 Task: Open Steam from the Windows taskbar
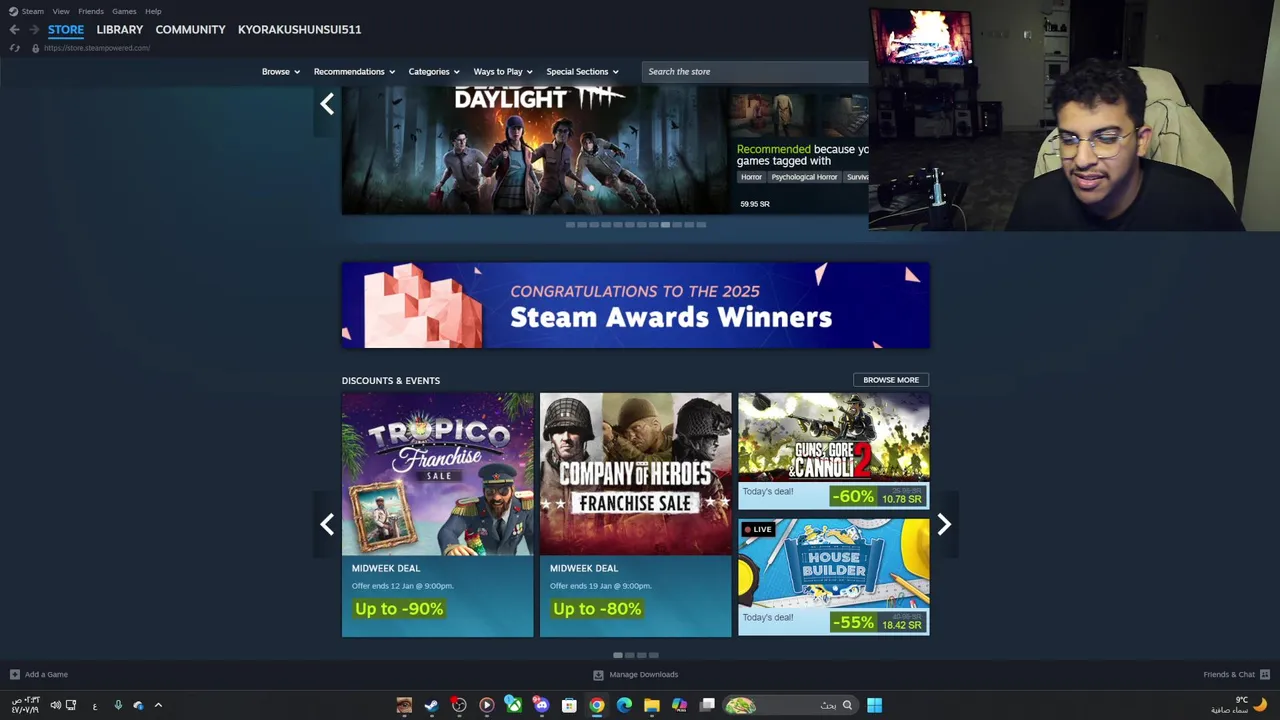(x=431, y=705)
